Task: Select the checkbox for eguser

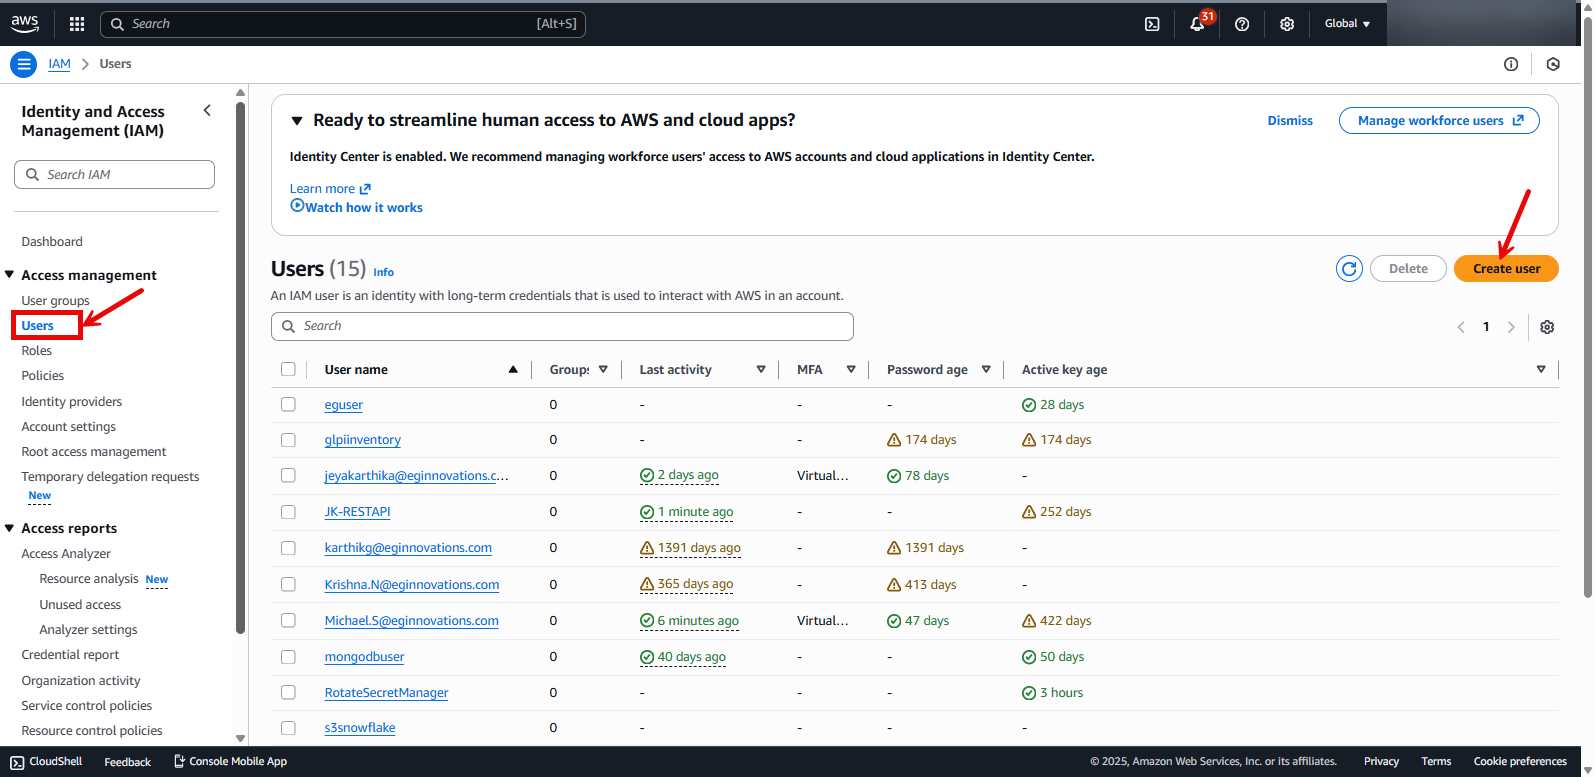Action: 288,405
